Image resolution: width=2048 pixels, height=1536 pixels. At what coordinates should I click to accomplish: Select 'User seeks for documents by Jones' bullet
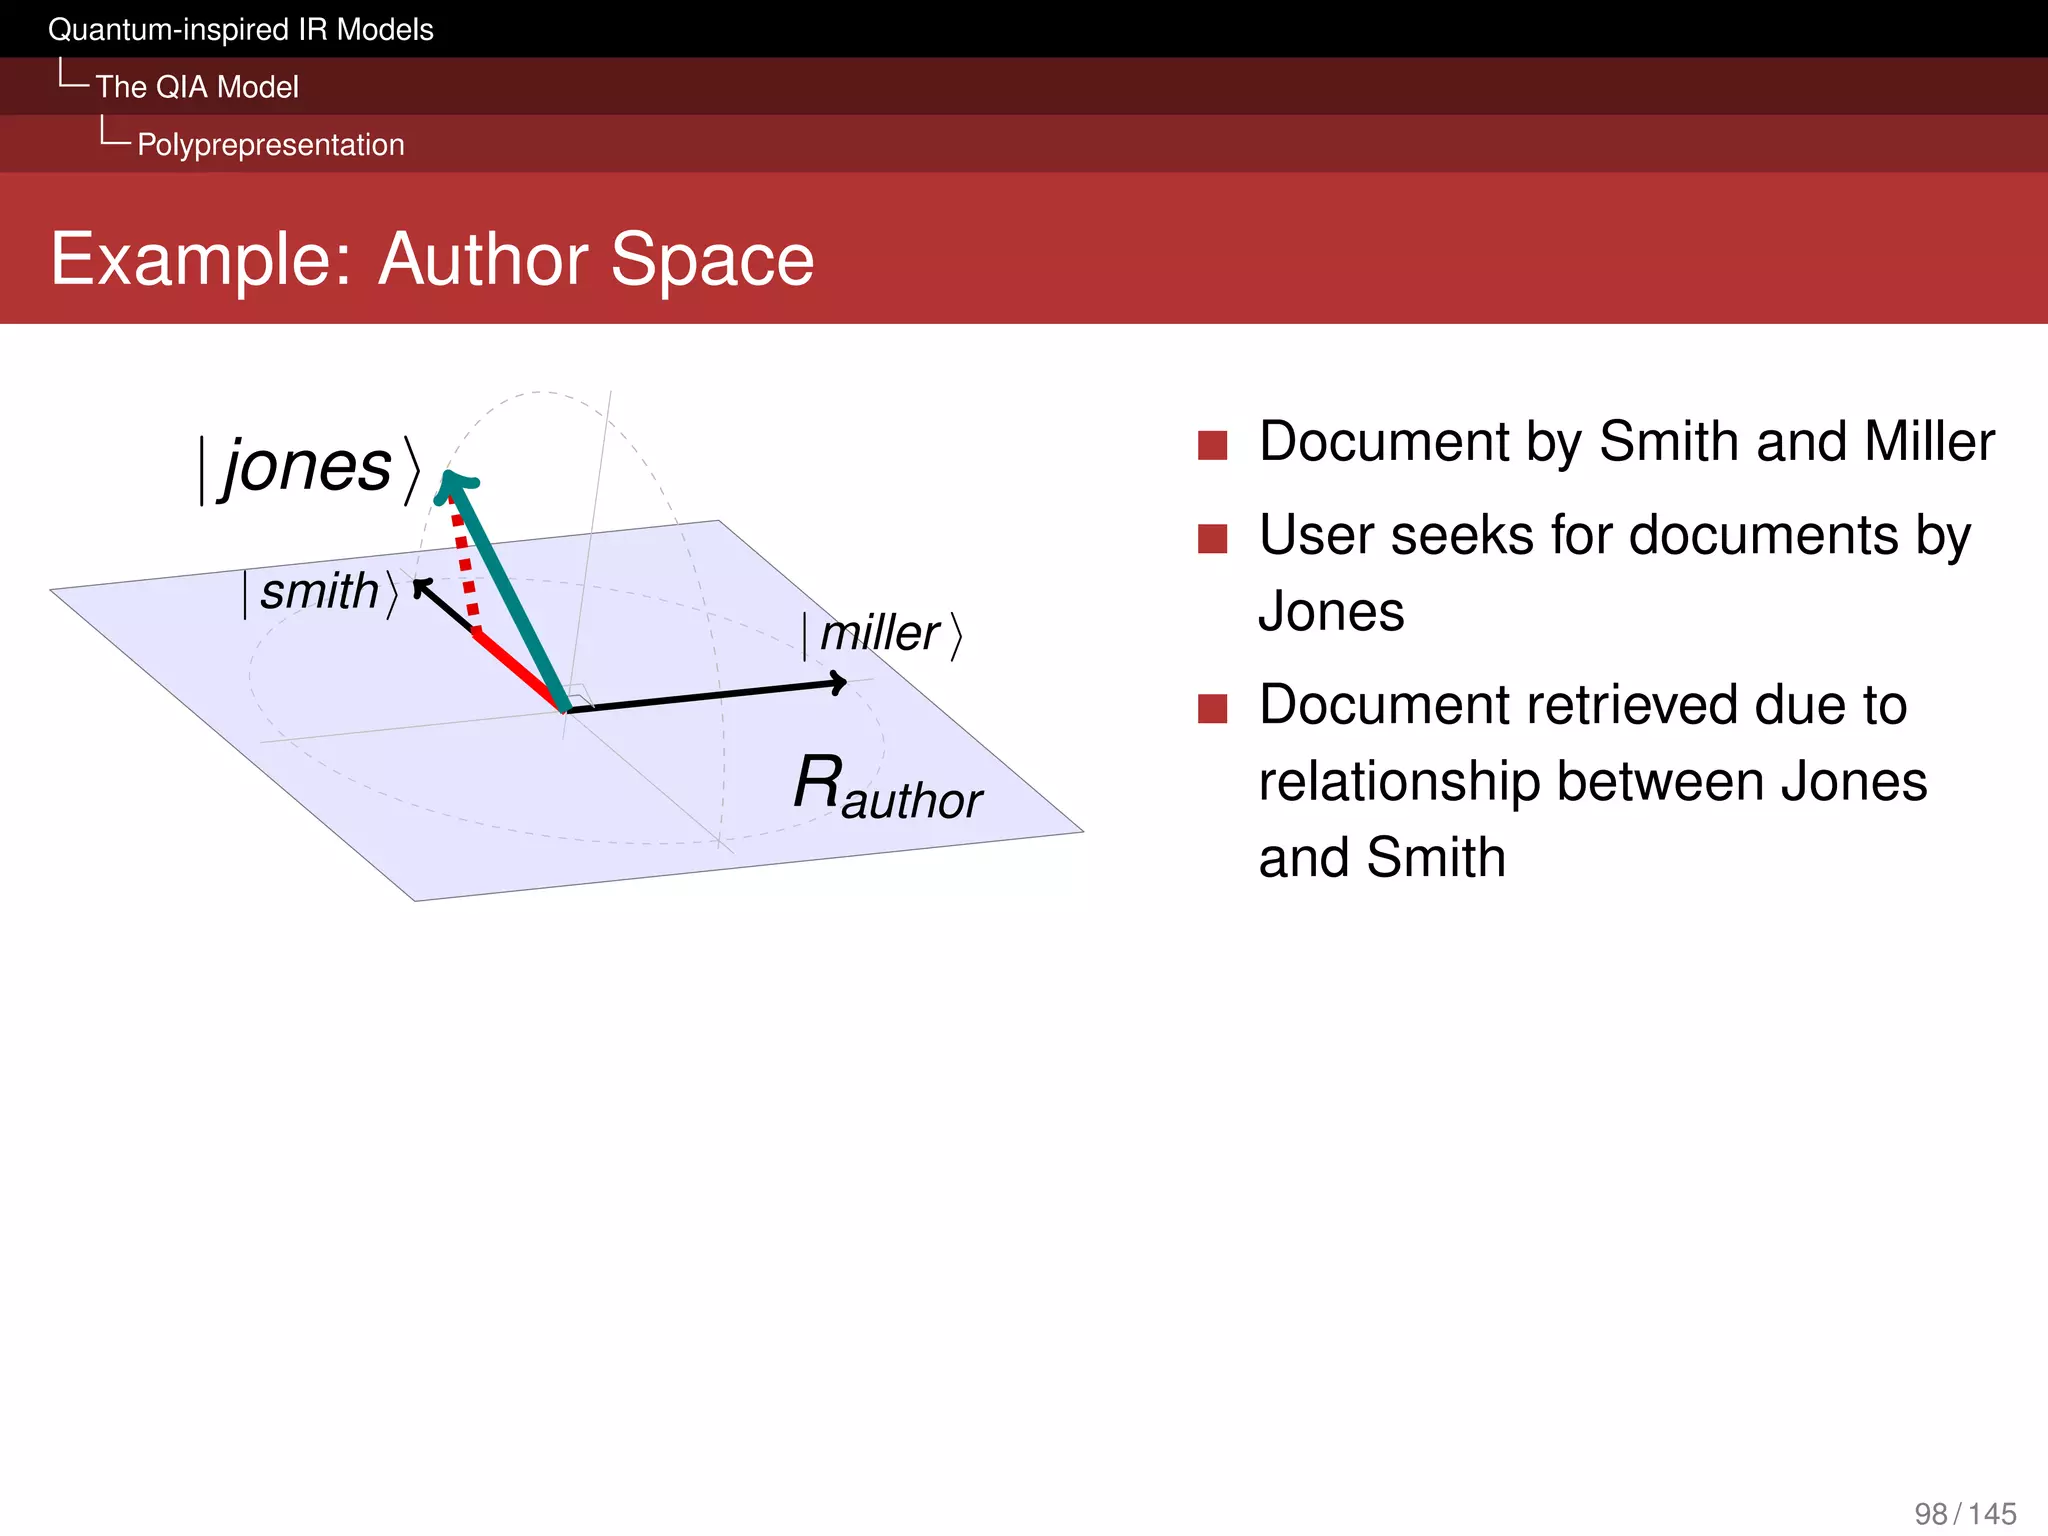(1614, 572)
